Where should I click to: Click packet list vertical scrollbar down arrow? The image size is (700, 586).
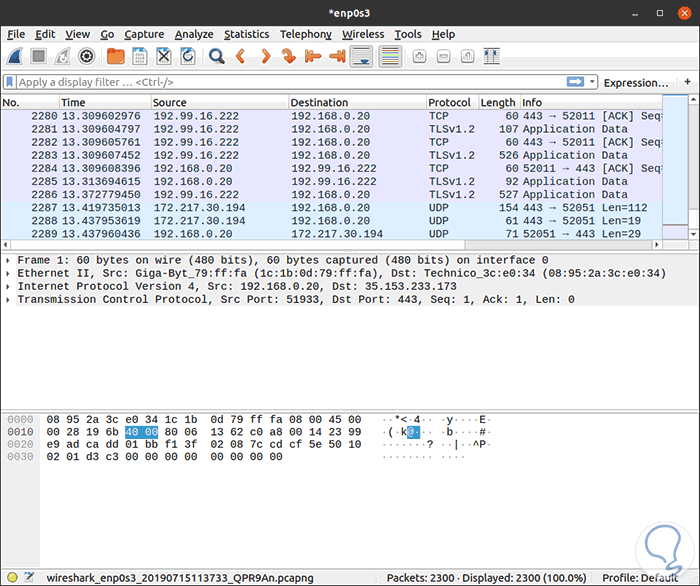pyautogui.click(x=693, y=234)
